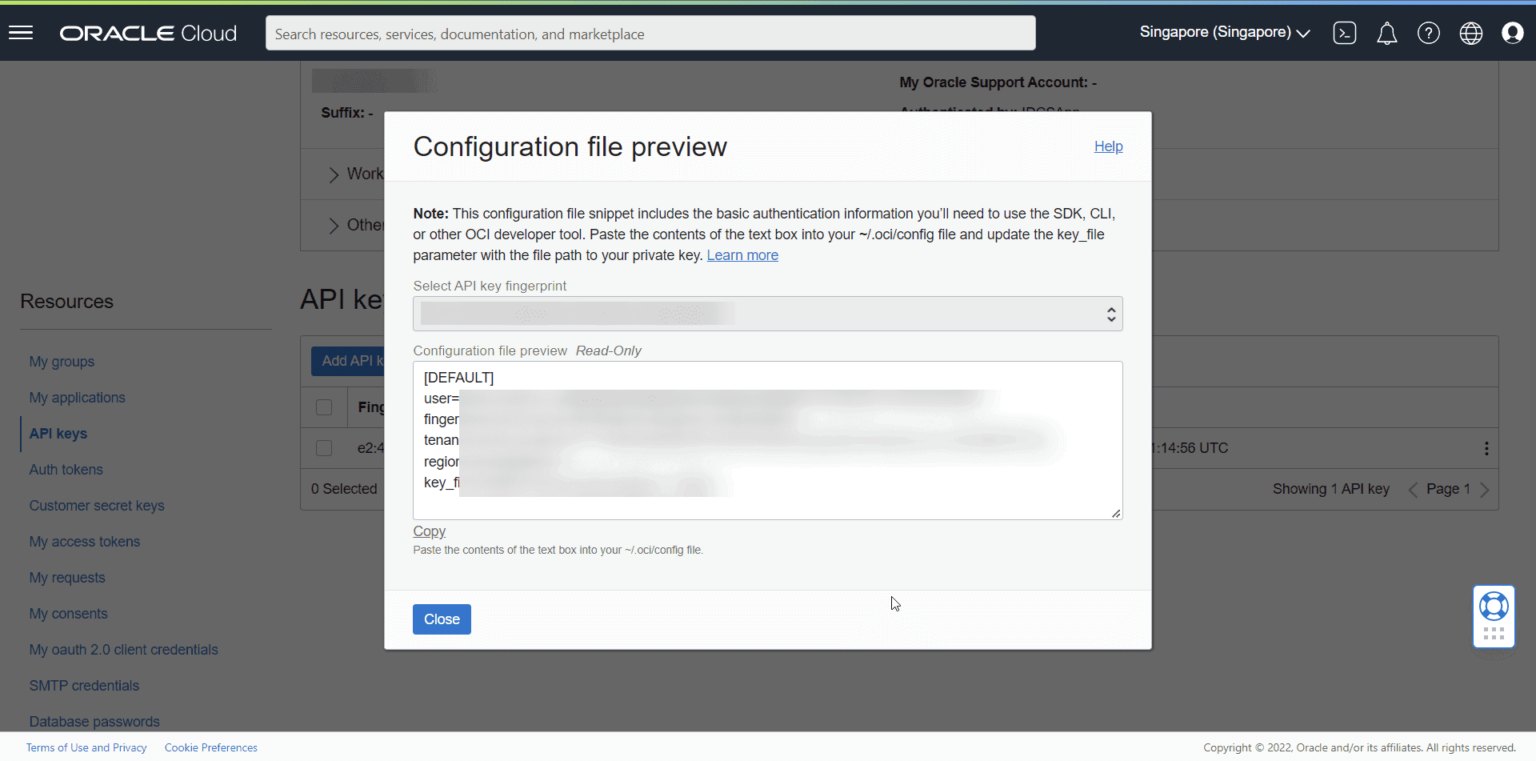The width and height of the screenshot is (1536, 761).
Task: Open the notifications bell
Action: click(x=1387, y=32)
